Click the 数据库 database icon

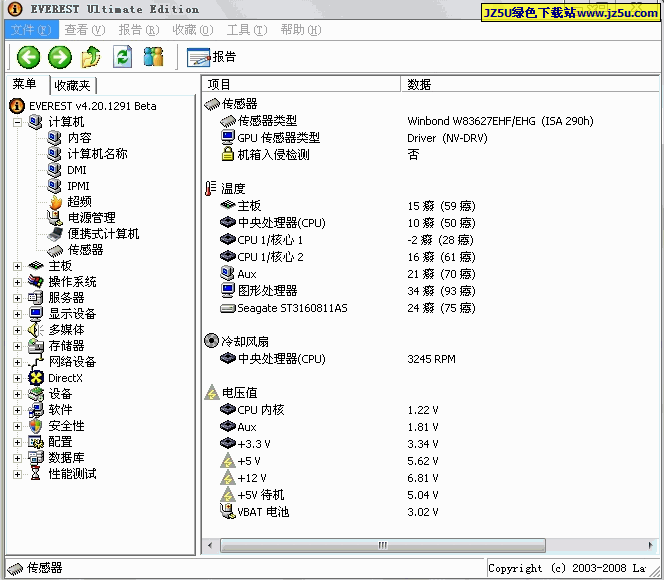[36, 458]
